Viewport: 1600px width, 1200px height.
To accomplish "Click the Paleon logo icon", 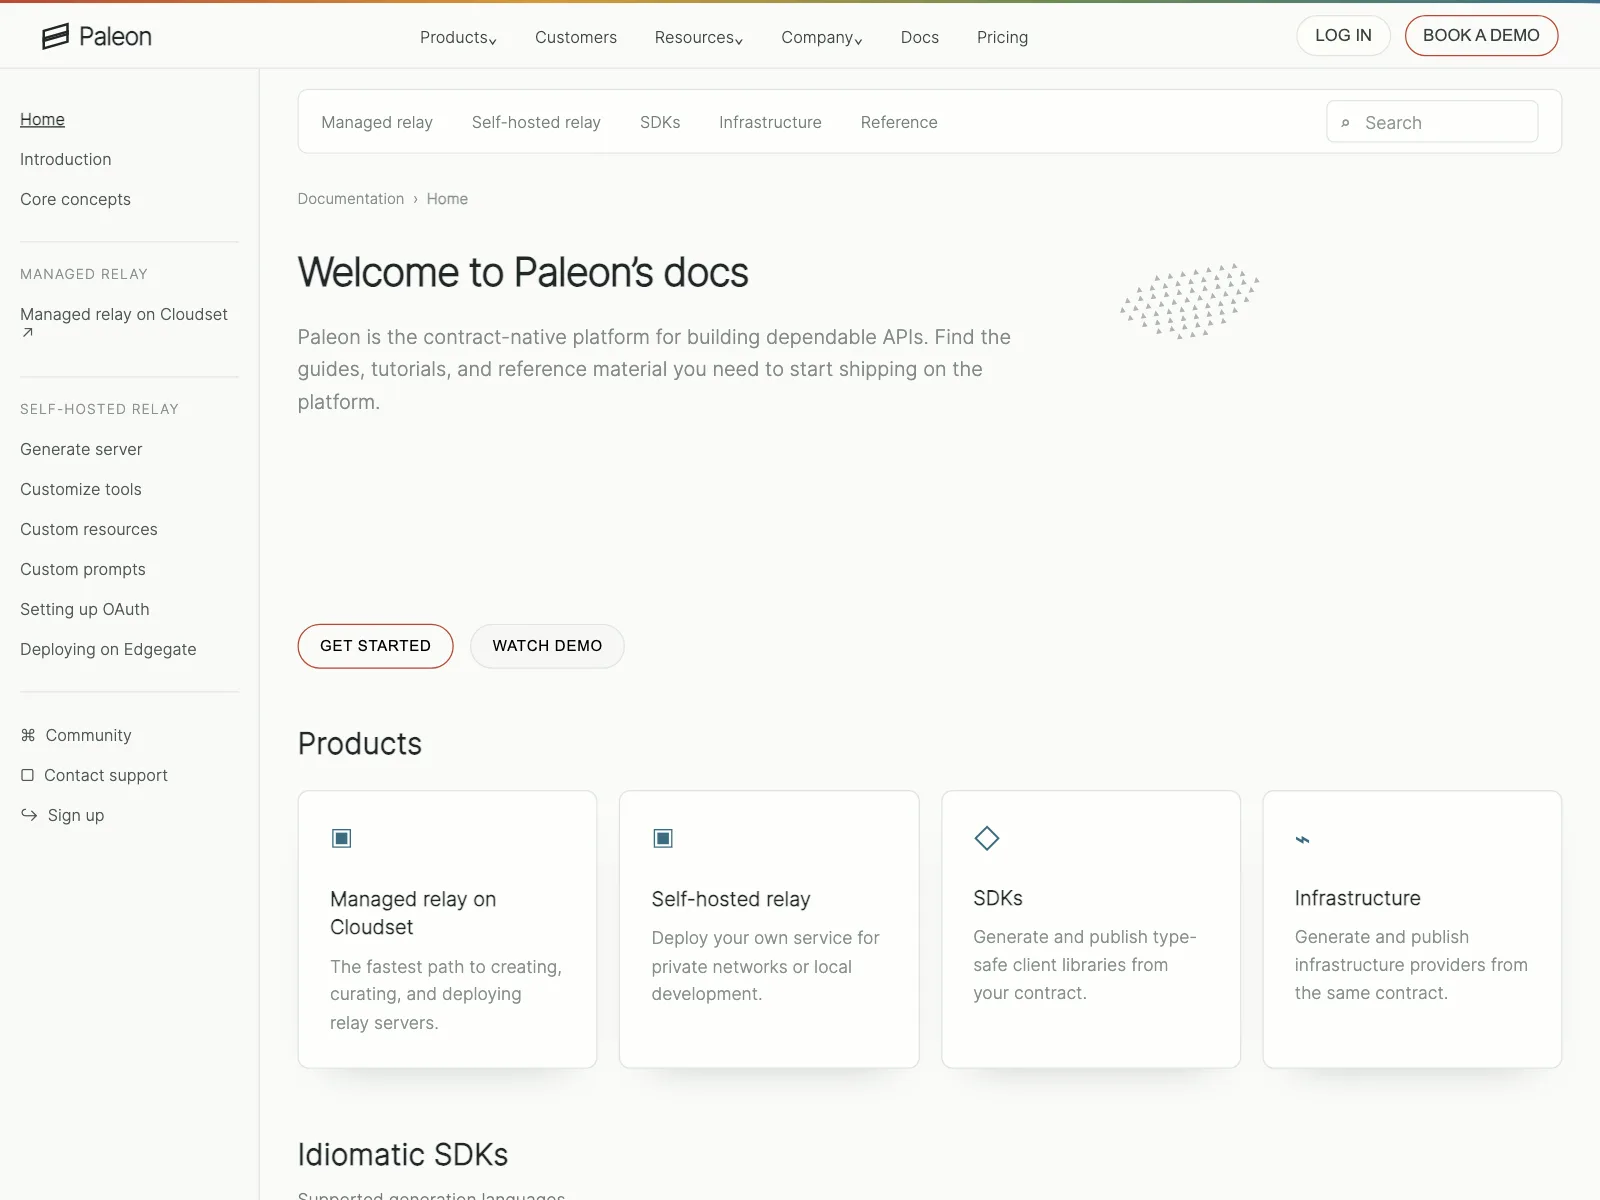I will coord(55,36).
